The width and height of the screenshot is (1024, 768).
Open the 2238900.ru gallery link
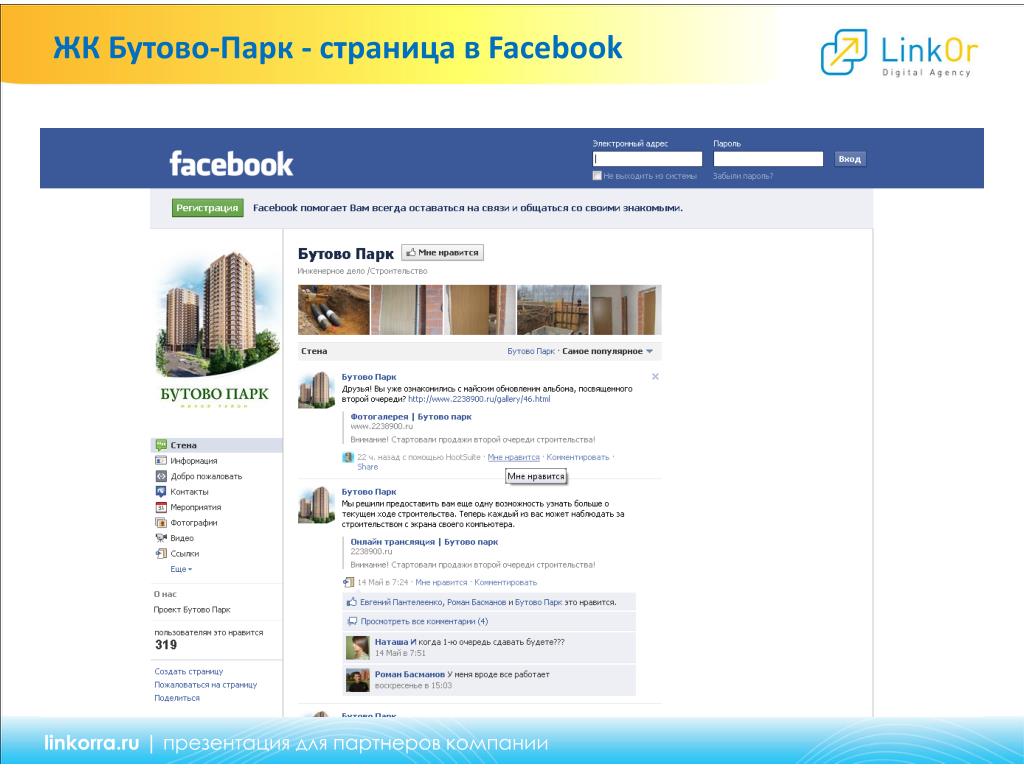point(479,399)
